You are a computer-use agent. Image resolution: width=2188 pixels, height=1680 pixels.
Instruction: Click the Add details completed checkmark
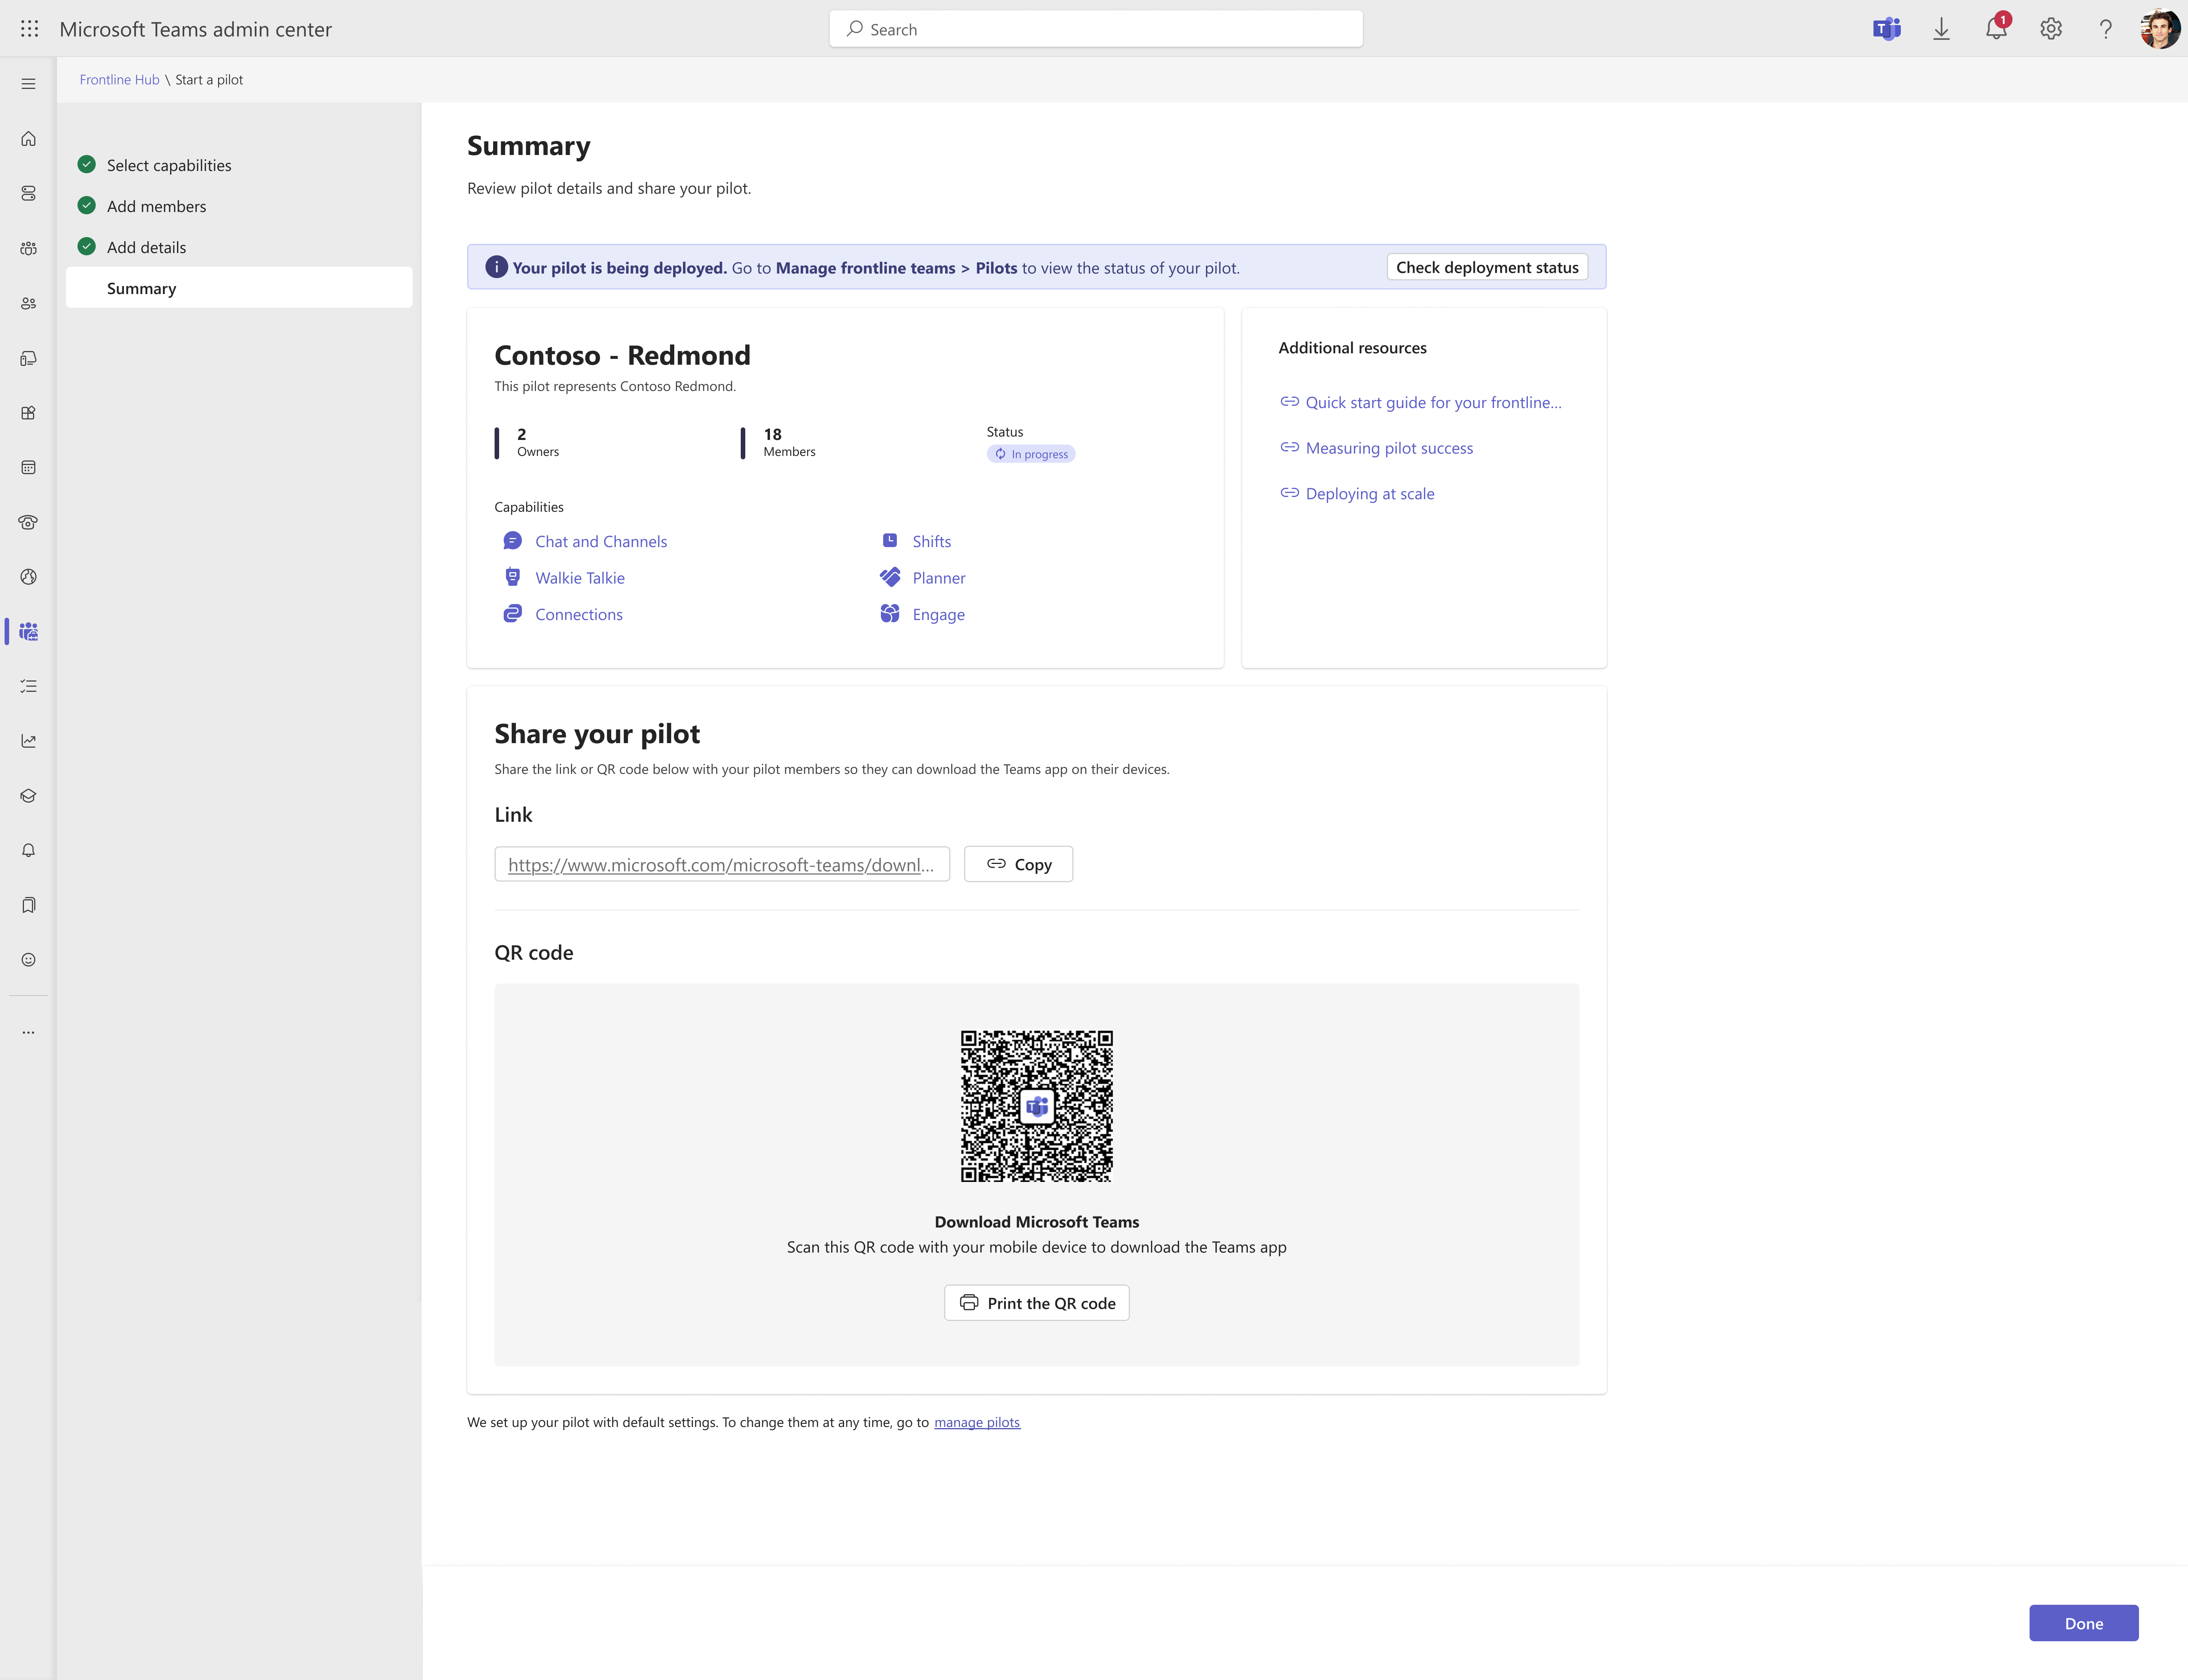[86, 247]
